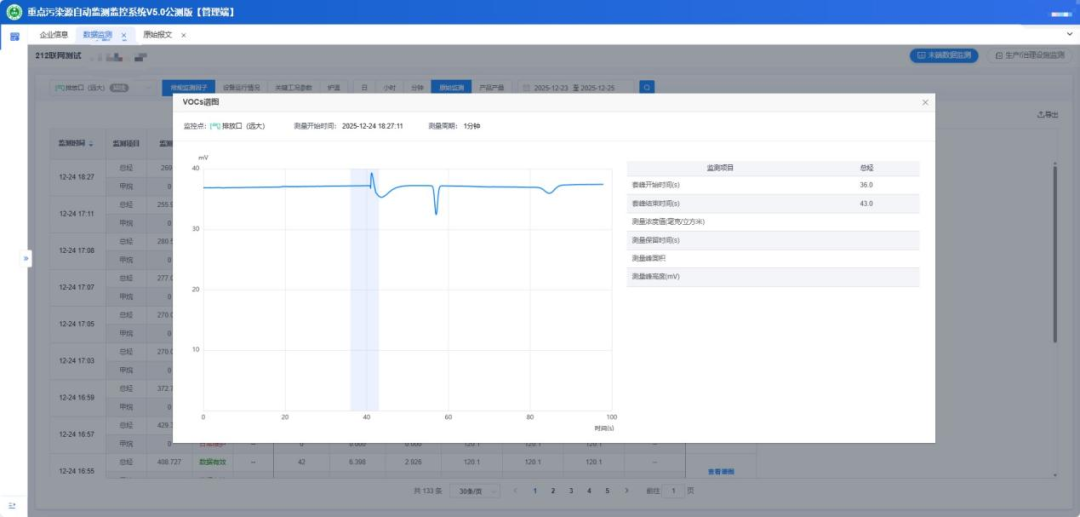
Task: Switch to the 企业信息 tab
Action: tap(54, 35)
